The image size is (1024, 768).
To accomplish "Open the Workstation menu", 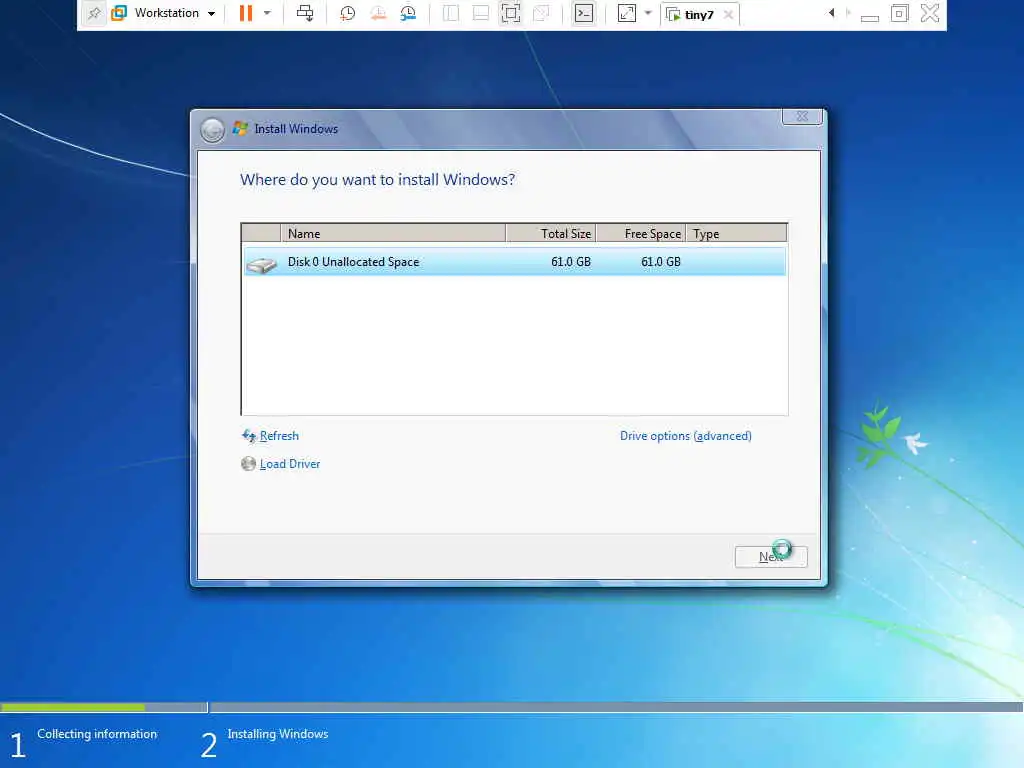I will tap(174, 13).
